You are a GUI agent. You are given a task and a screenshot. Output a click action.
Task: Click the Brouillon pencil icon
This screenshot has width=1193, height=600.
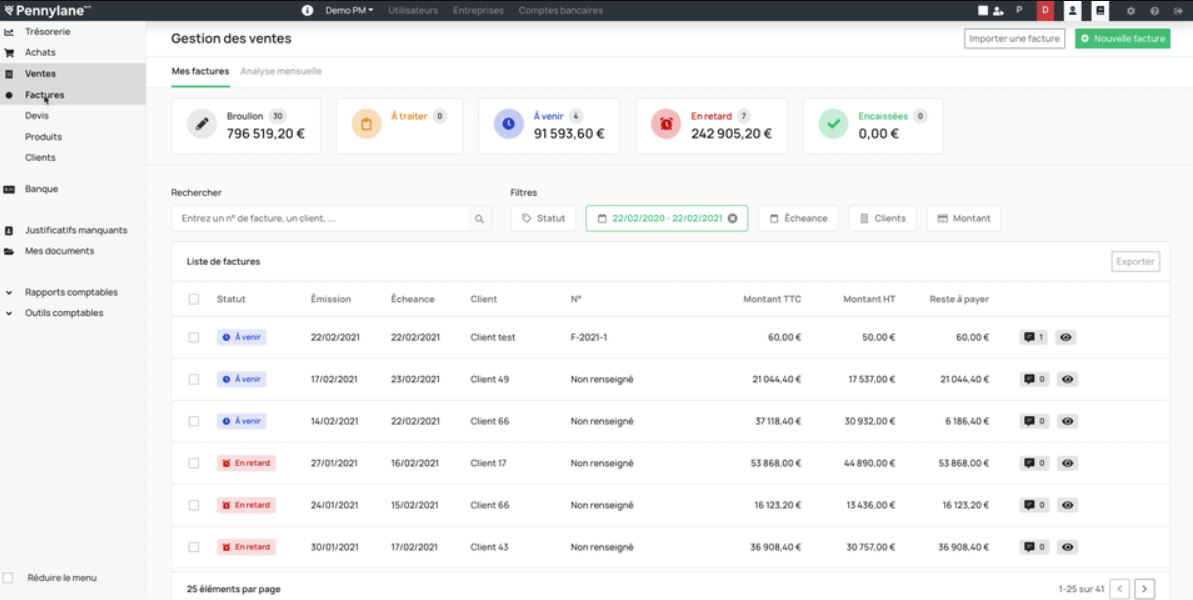[x=202, y=124]
